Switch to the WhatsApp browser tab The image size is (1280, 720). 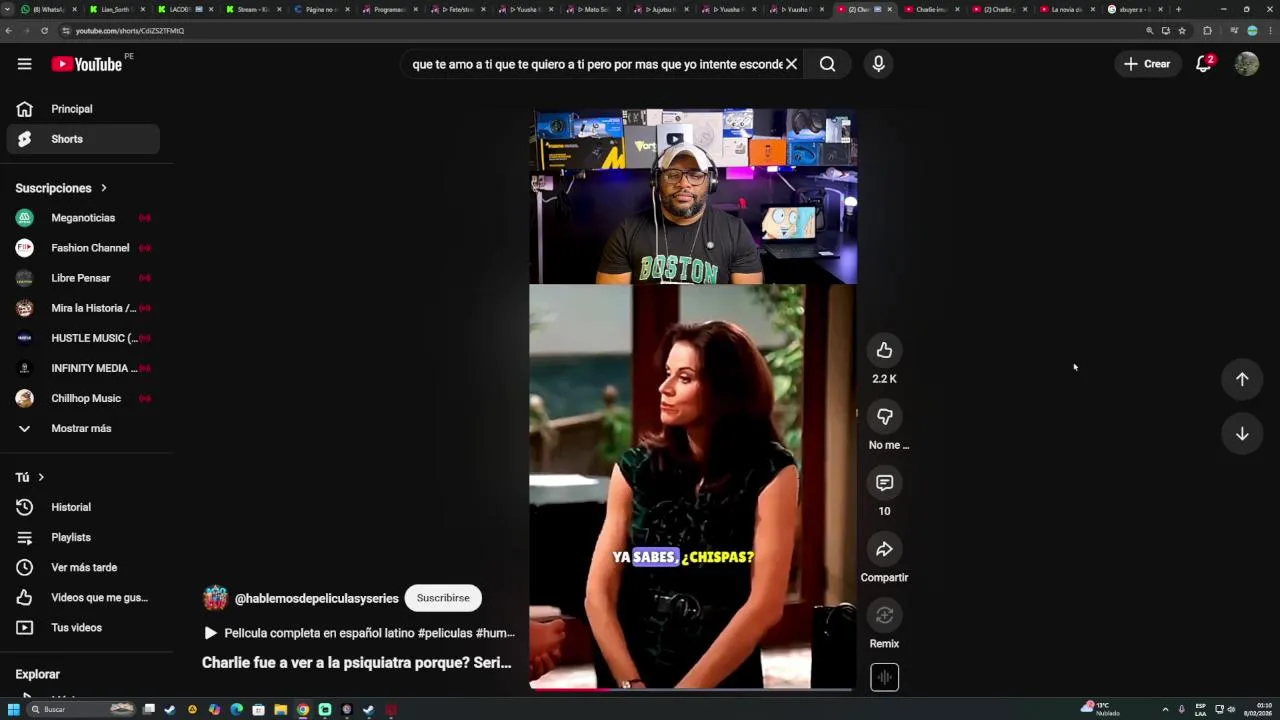pyautogui.click(x=47, y=9)
